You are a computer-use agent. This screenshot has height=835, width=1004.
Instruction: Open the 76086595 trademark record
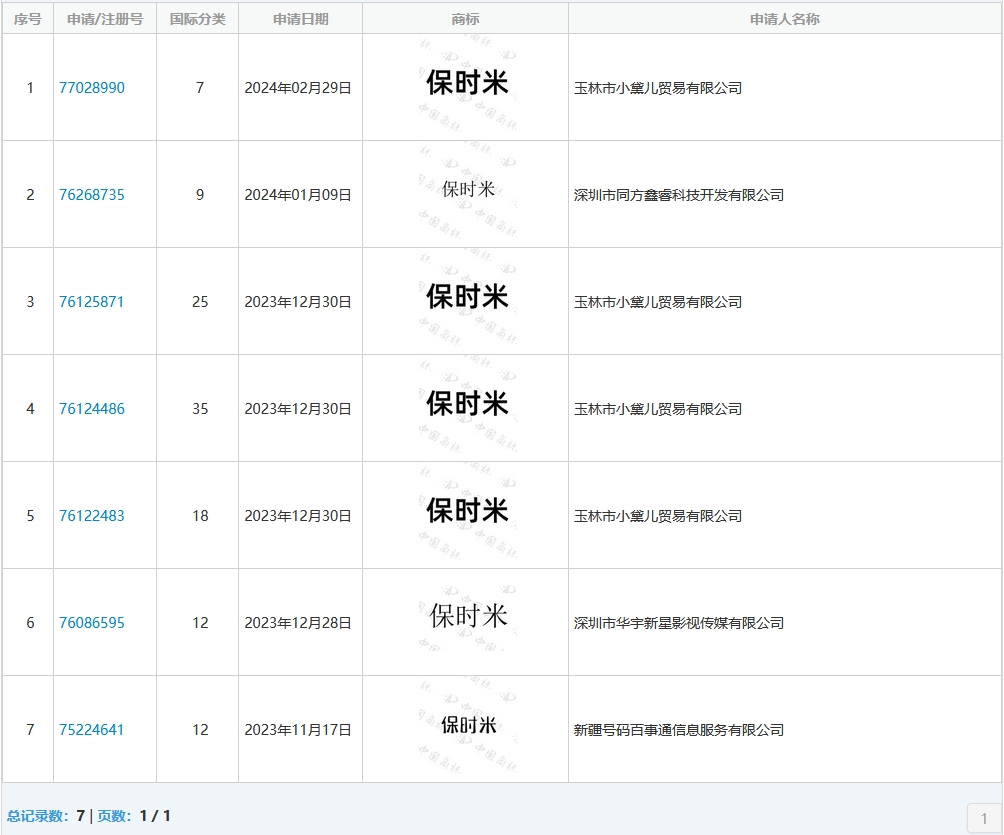[x=92, y=623]
